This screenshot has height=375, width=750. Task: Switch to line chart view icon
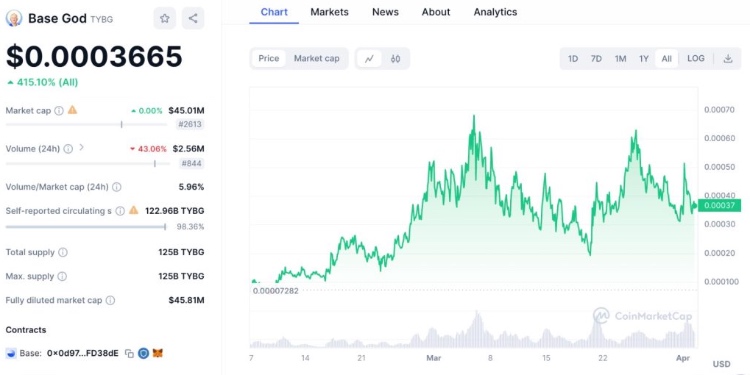point(369,59)
